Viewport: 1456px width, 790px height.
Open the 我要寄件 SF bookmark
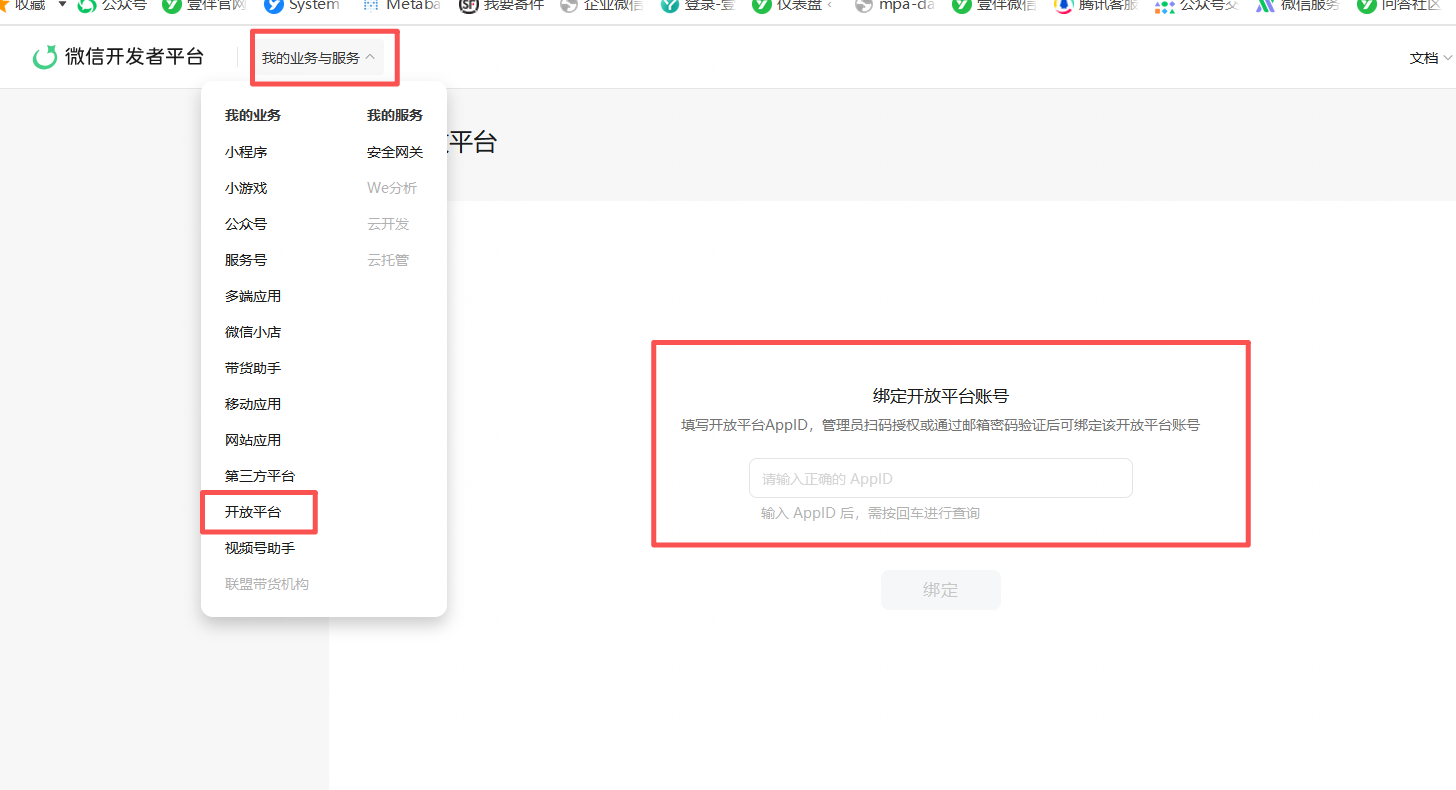[x=501, y=5]
